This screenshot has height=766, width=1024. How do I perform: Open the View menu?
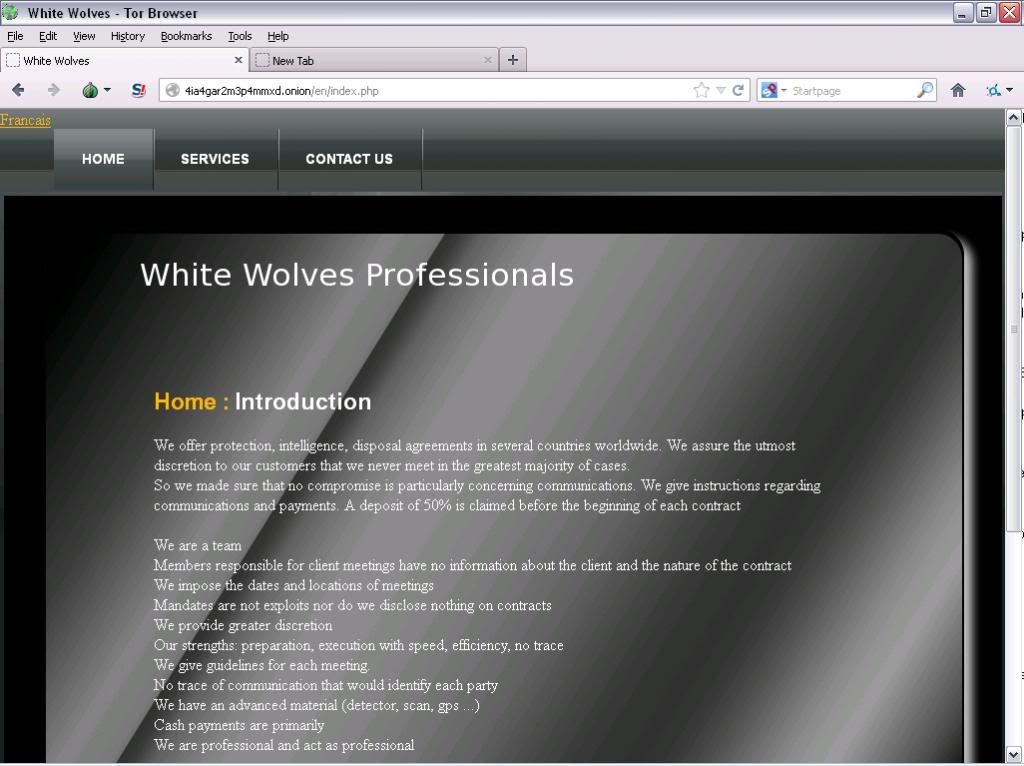tap(84, 36)
